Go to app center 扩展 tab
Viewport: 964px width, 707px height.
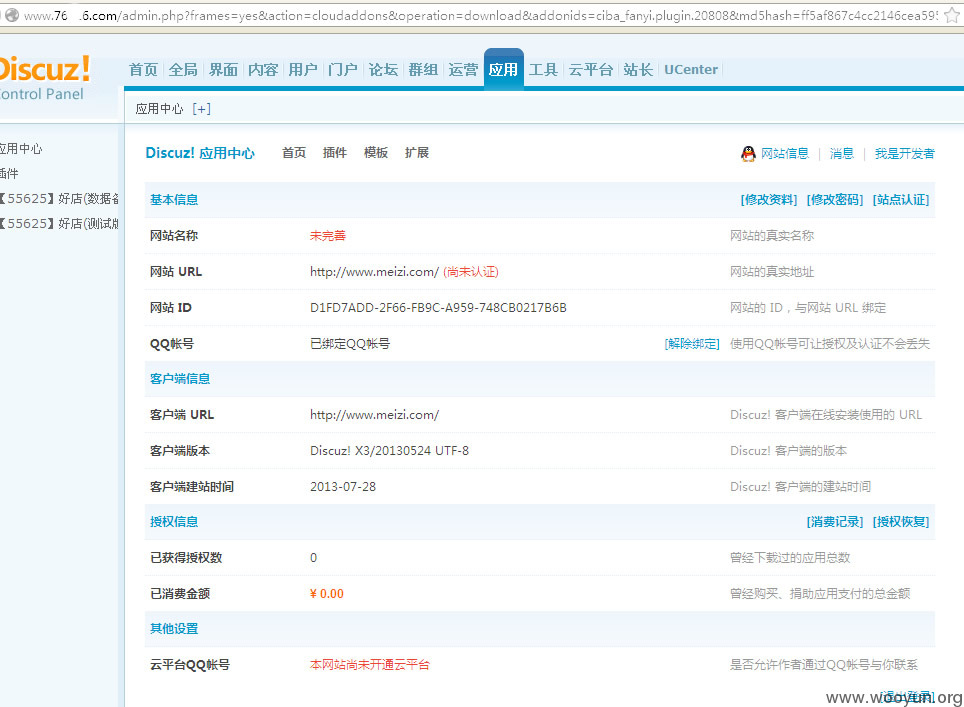[x=417, y=153]
